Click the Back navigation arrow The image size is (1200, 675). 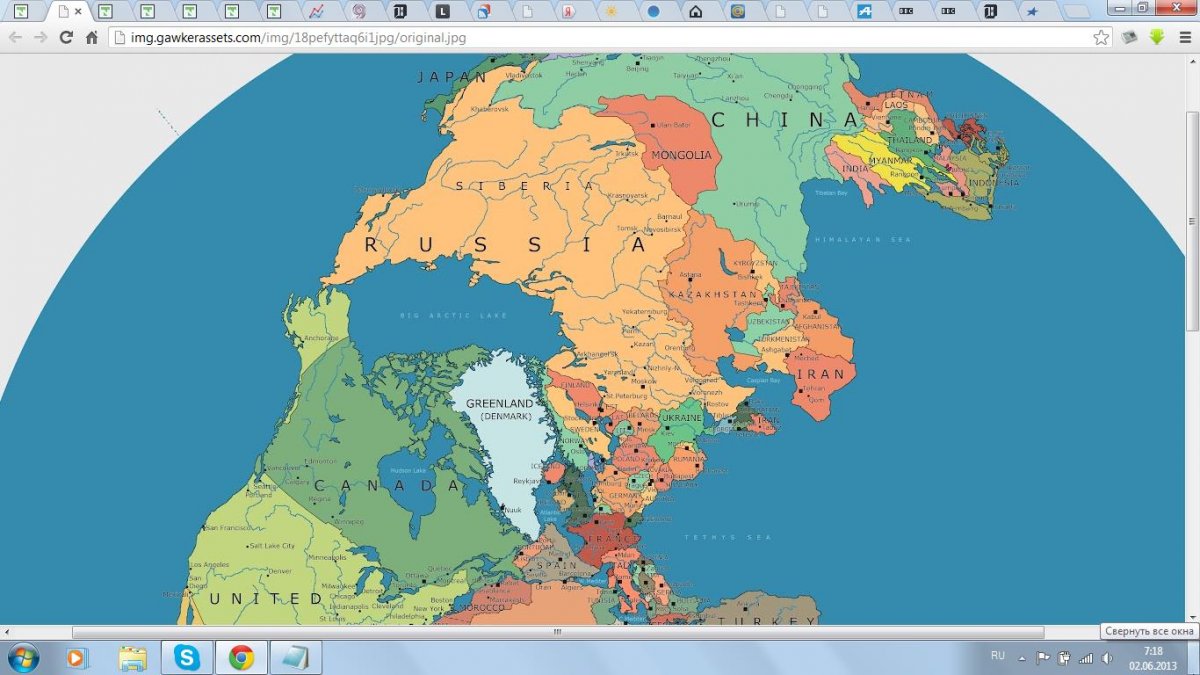(x=14, y=38)
